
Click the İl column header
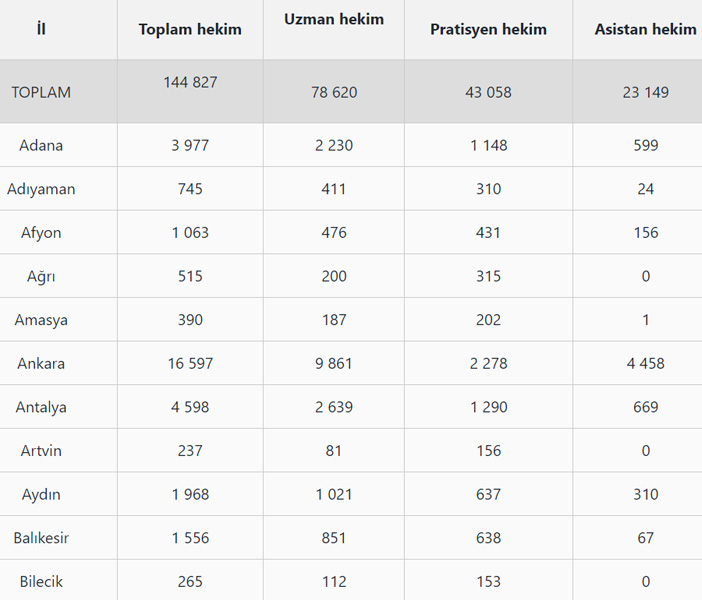(x=41, y=29)
